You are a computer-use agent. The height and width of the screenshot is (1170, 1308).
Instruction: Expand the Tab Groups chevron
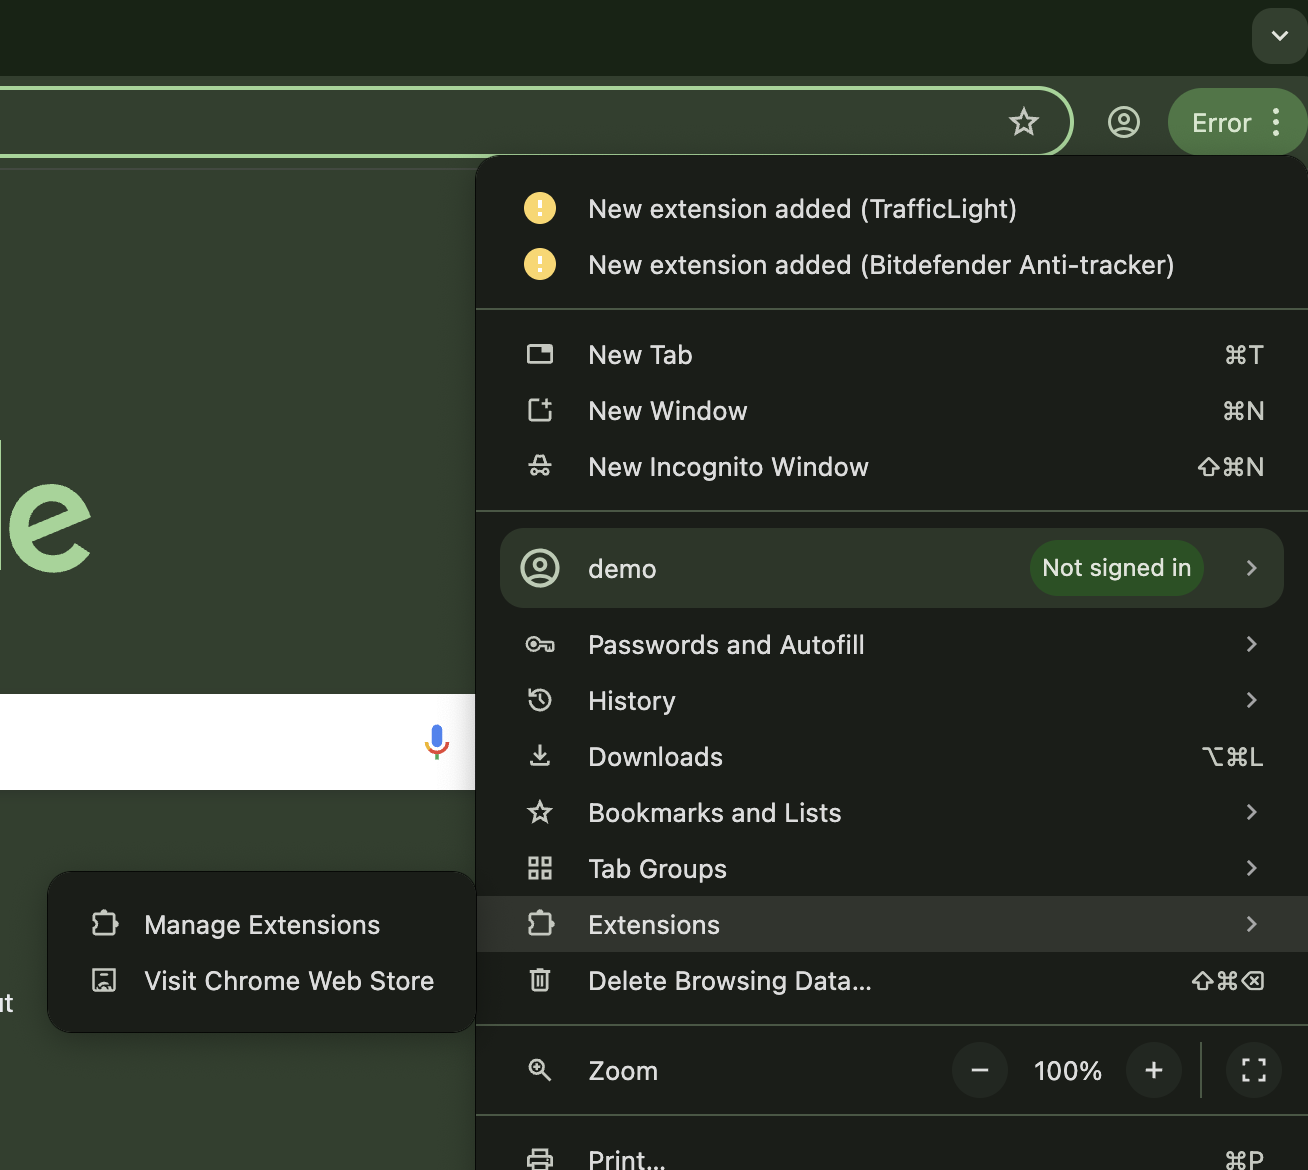click(1252, 868)
